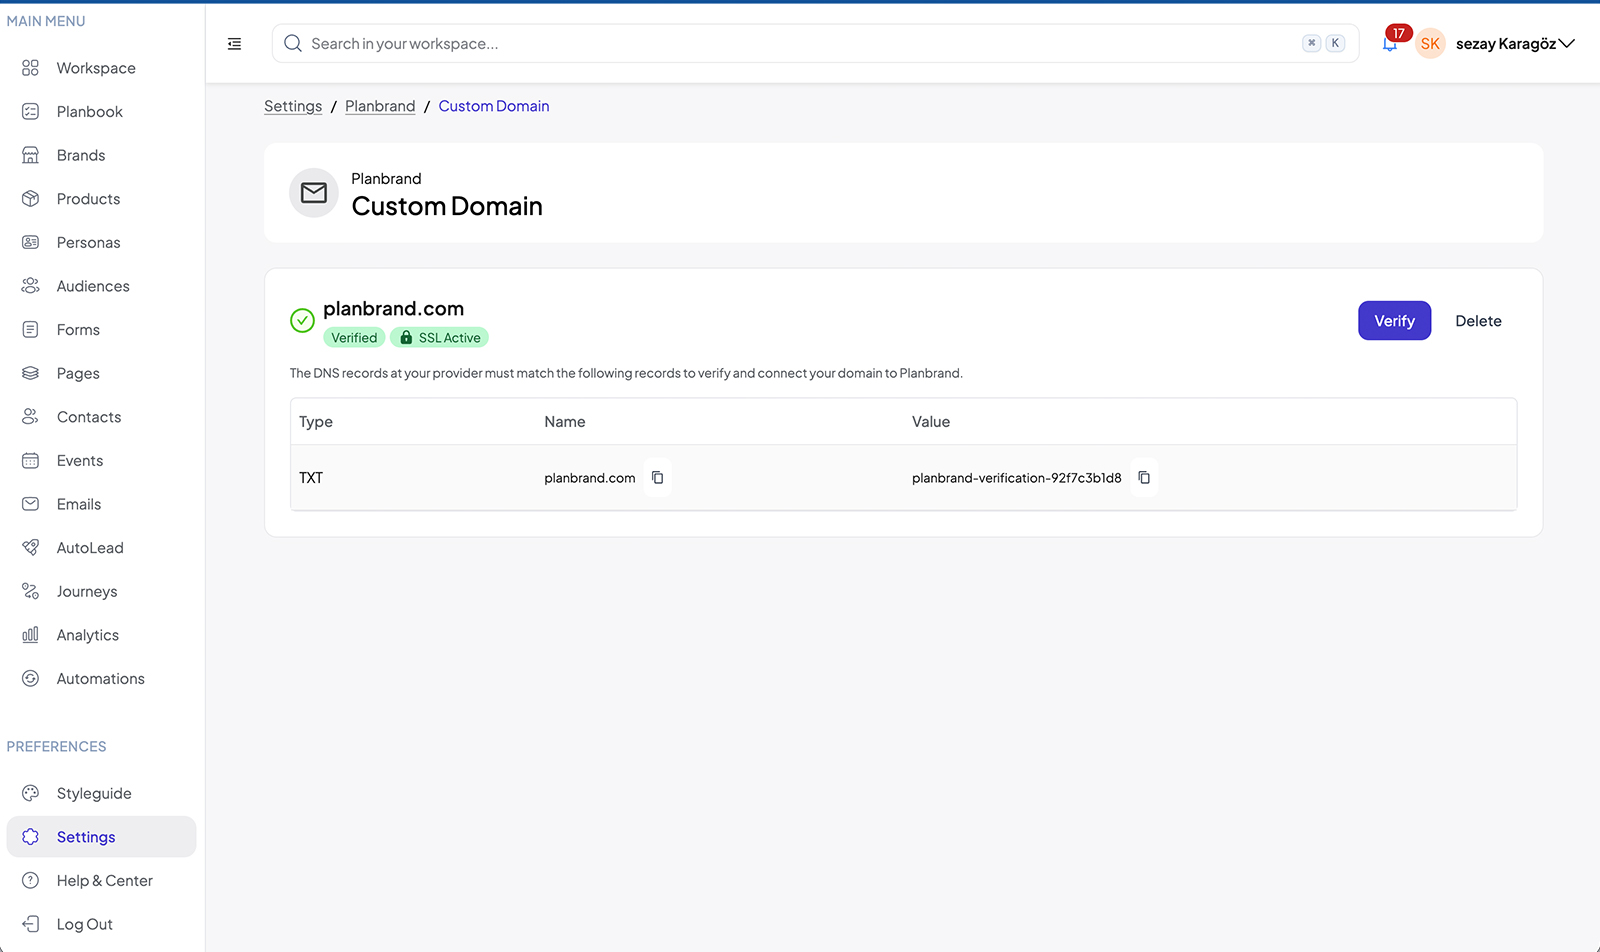Viewport: 1600px width, 952px height.
Task: Go to the Products cube icon
Action: (31, 199)
